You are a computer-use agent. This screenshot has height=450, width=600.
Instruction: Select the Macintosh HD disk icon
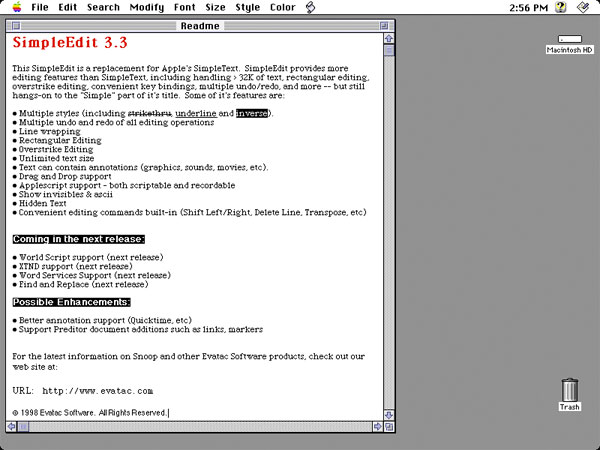[x=569, y=43]
